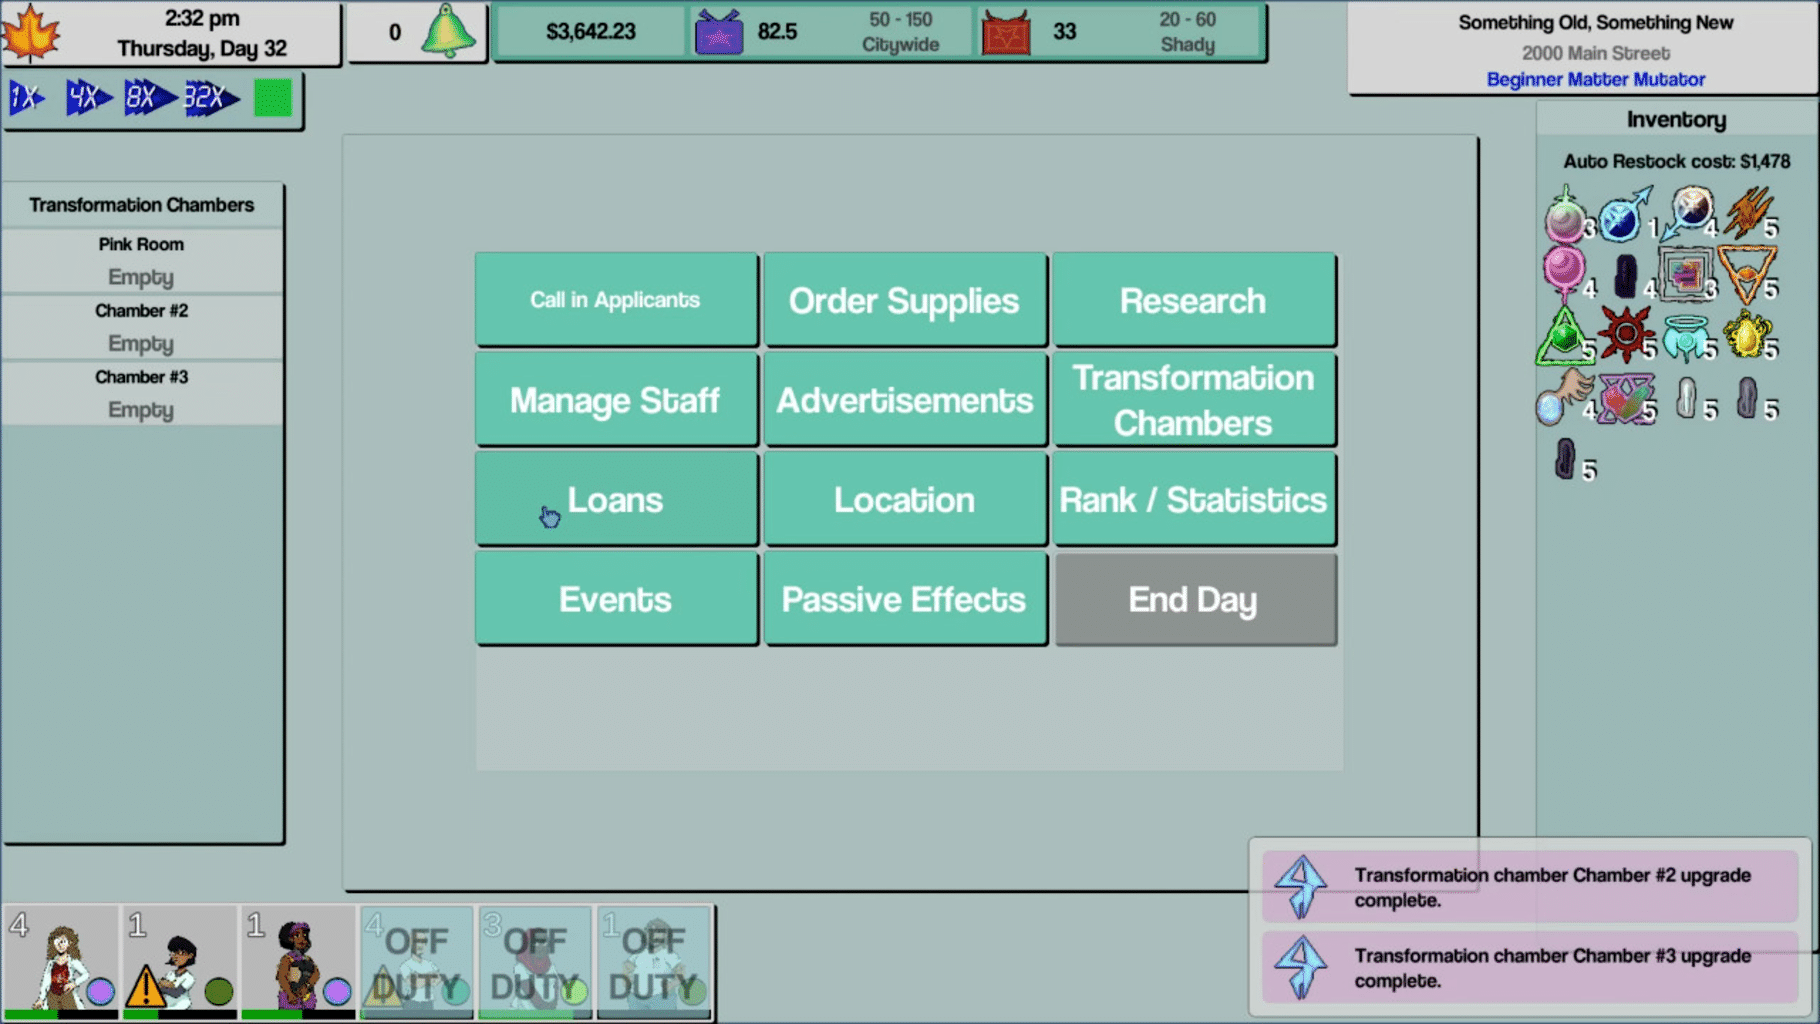This screenshot has width=1820, height=1024.
Task: Select the Chamber #2 sidebar entry
Action: [142, 327]
